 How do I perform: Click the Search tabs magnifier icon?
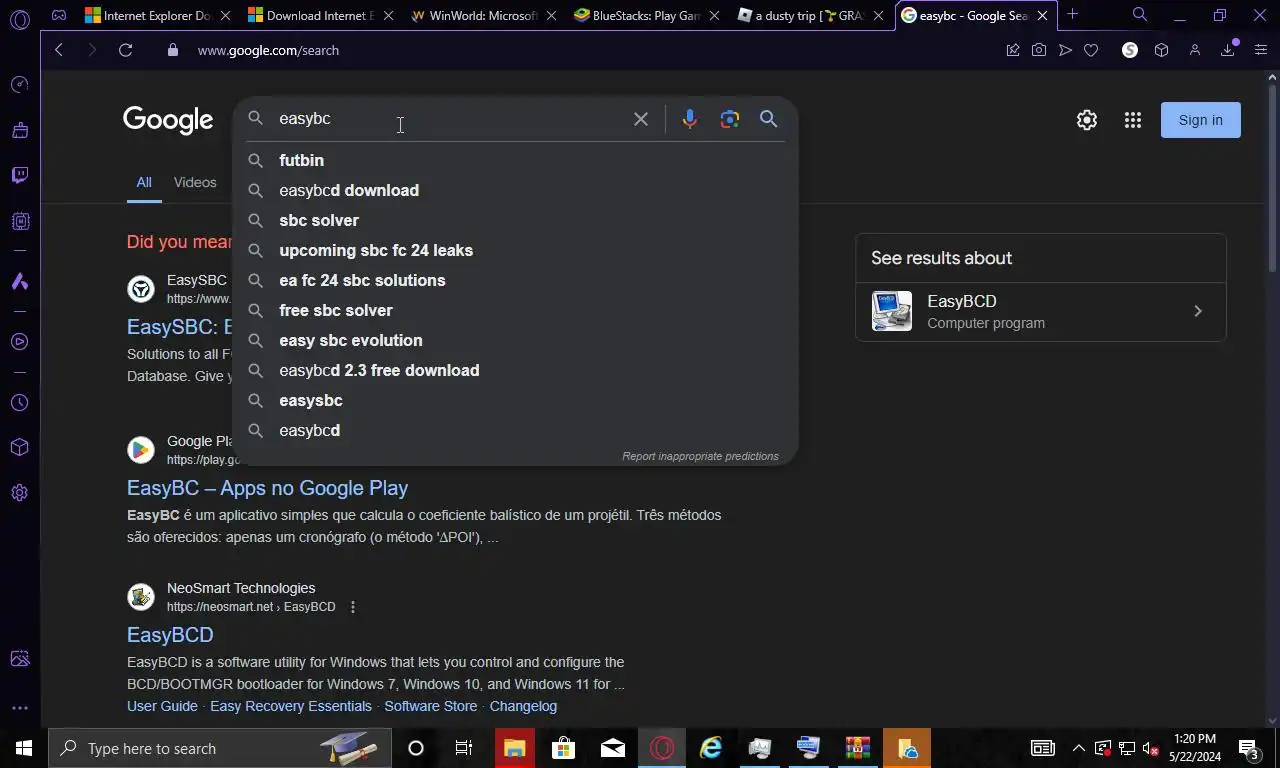point(1140,15)
